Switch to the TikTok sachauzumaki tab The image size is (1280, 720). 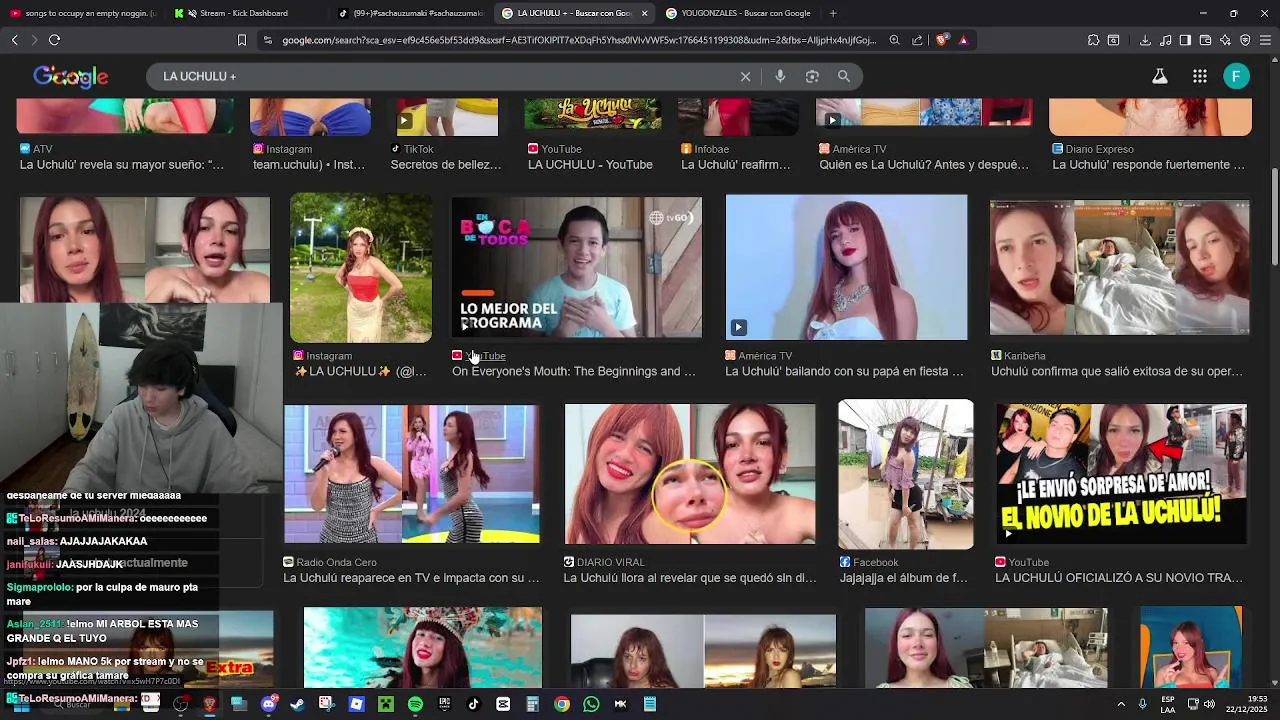tap(410, 13)
